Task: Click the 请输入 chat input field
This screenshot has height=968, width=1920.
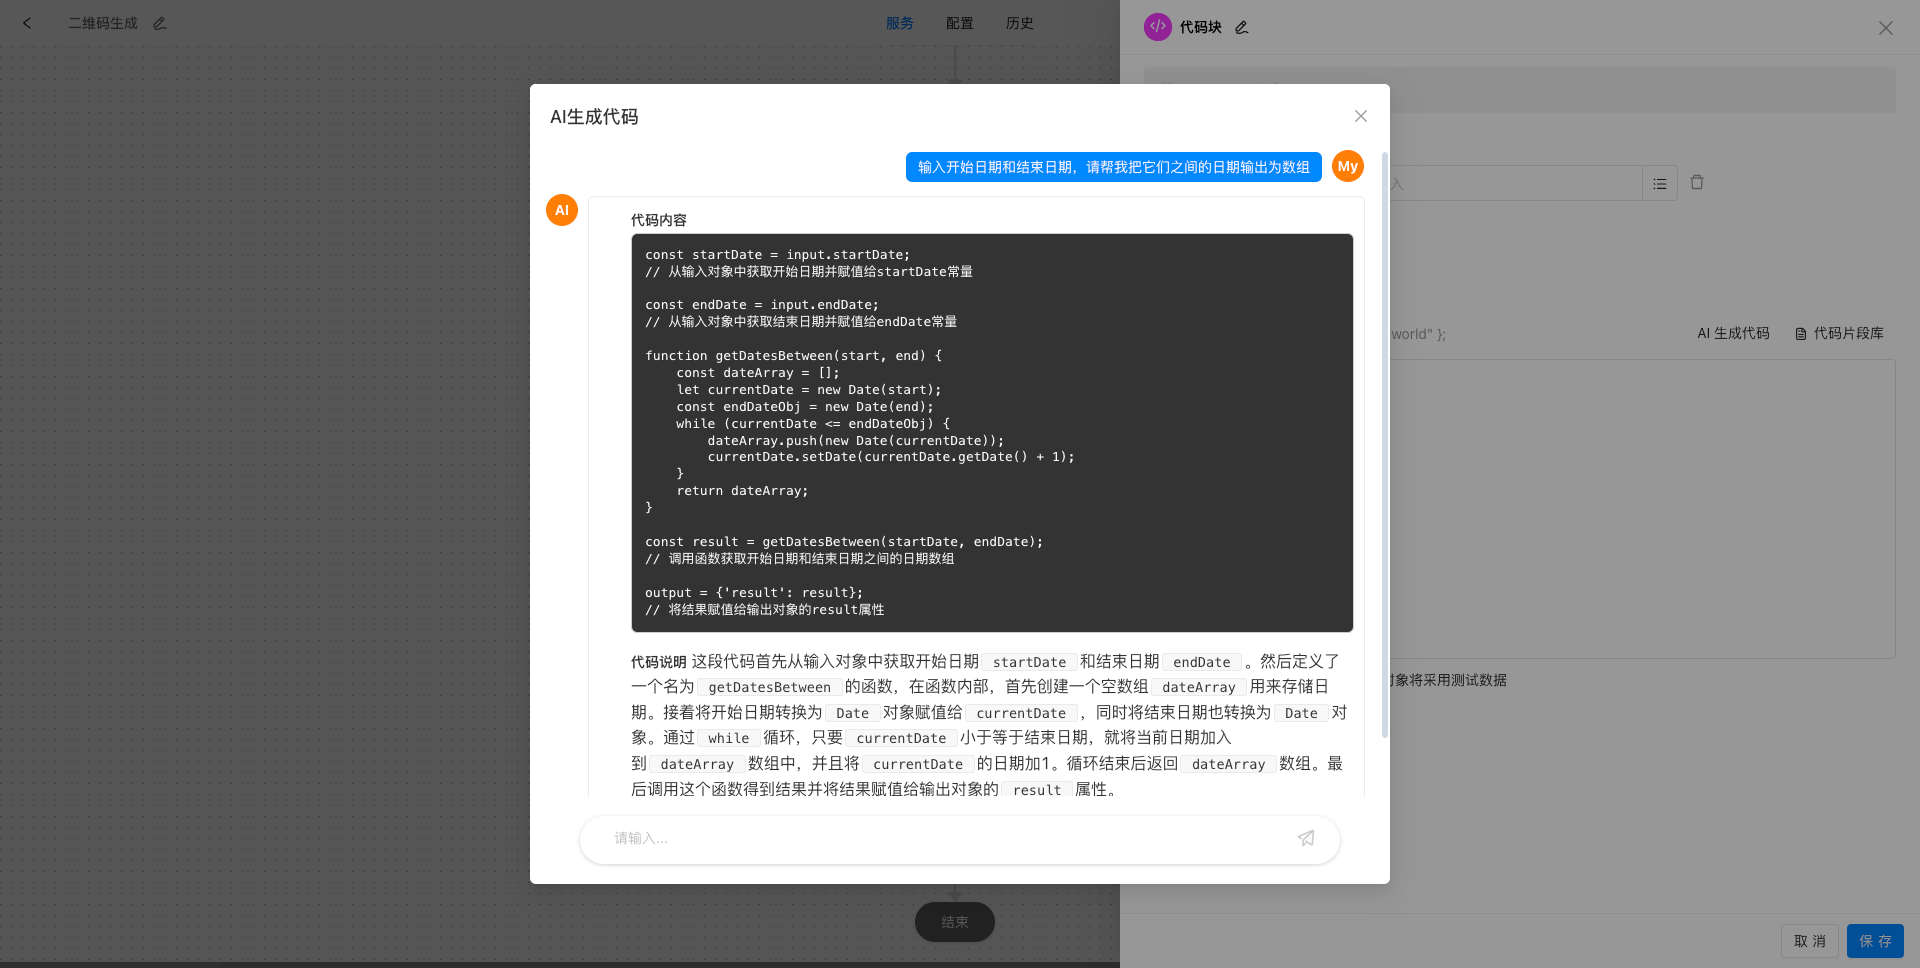Action: tap(900, 839)
